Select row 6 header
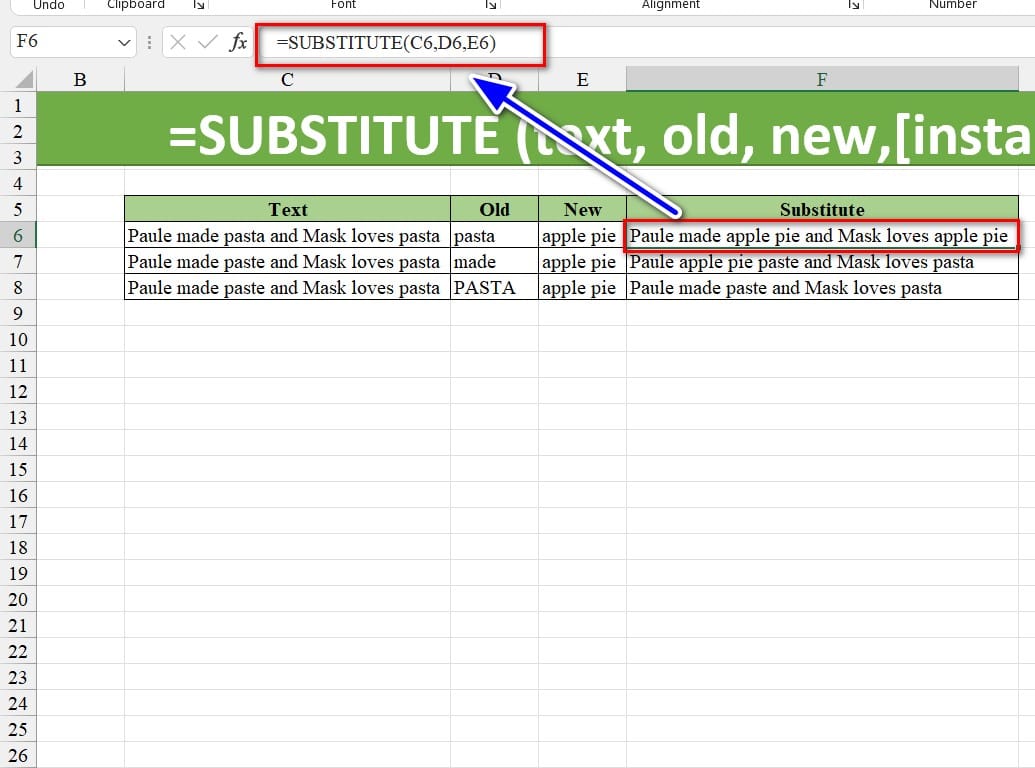 (x=18, y=235)
